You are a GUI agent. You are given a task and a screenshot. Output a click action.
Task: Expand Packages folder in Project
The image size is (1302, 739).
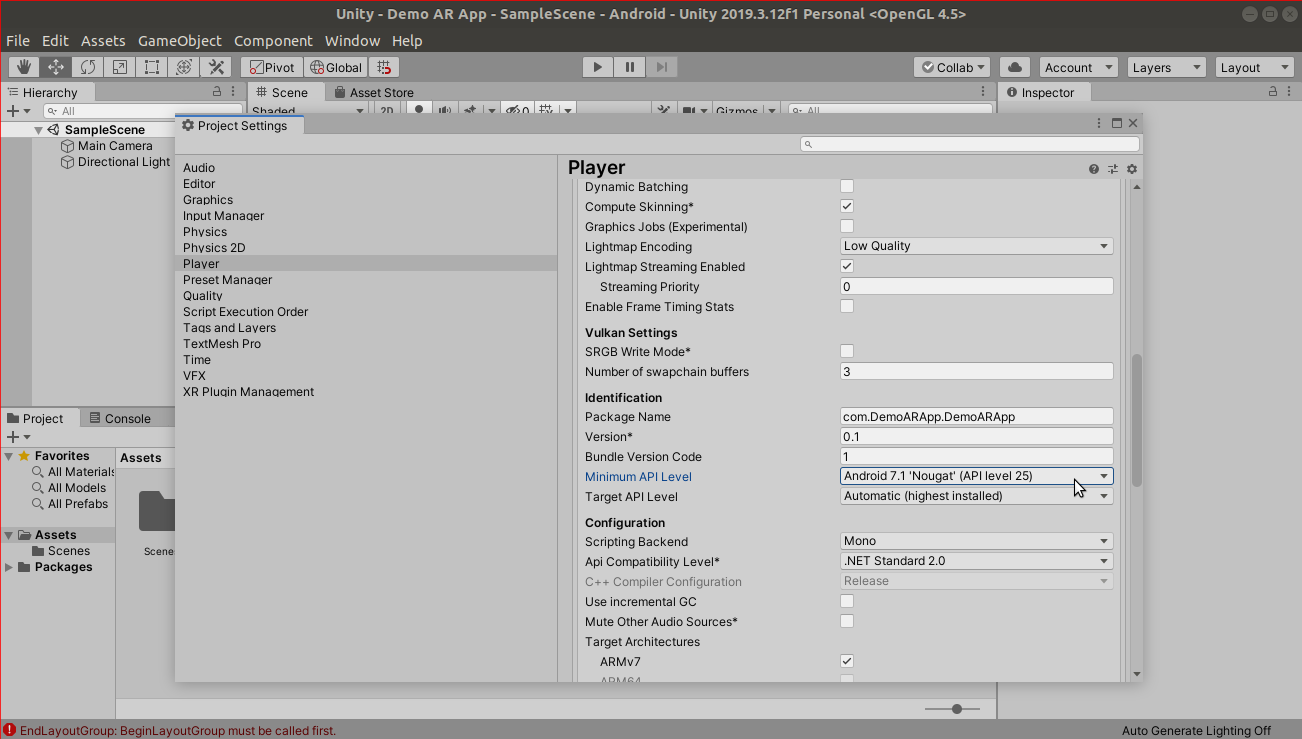[x=9, y=567]
